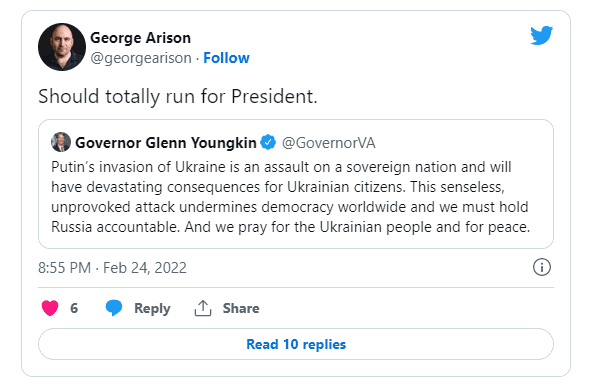This screenshot has height=390, width=592.
Task: Open the Governor Glenn Youngkin name
Action: click(166, 143)
